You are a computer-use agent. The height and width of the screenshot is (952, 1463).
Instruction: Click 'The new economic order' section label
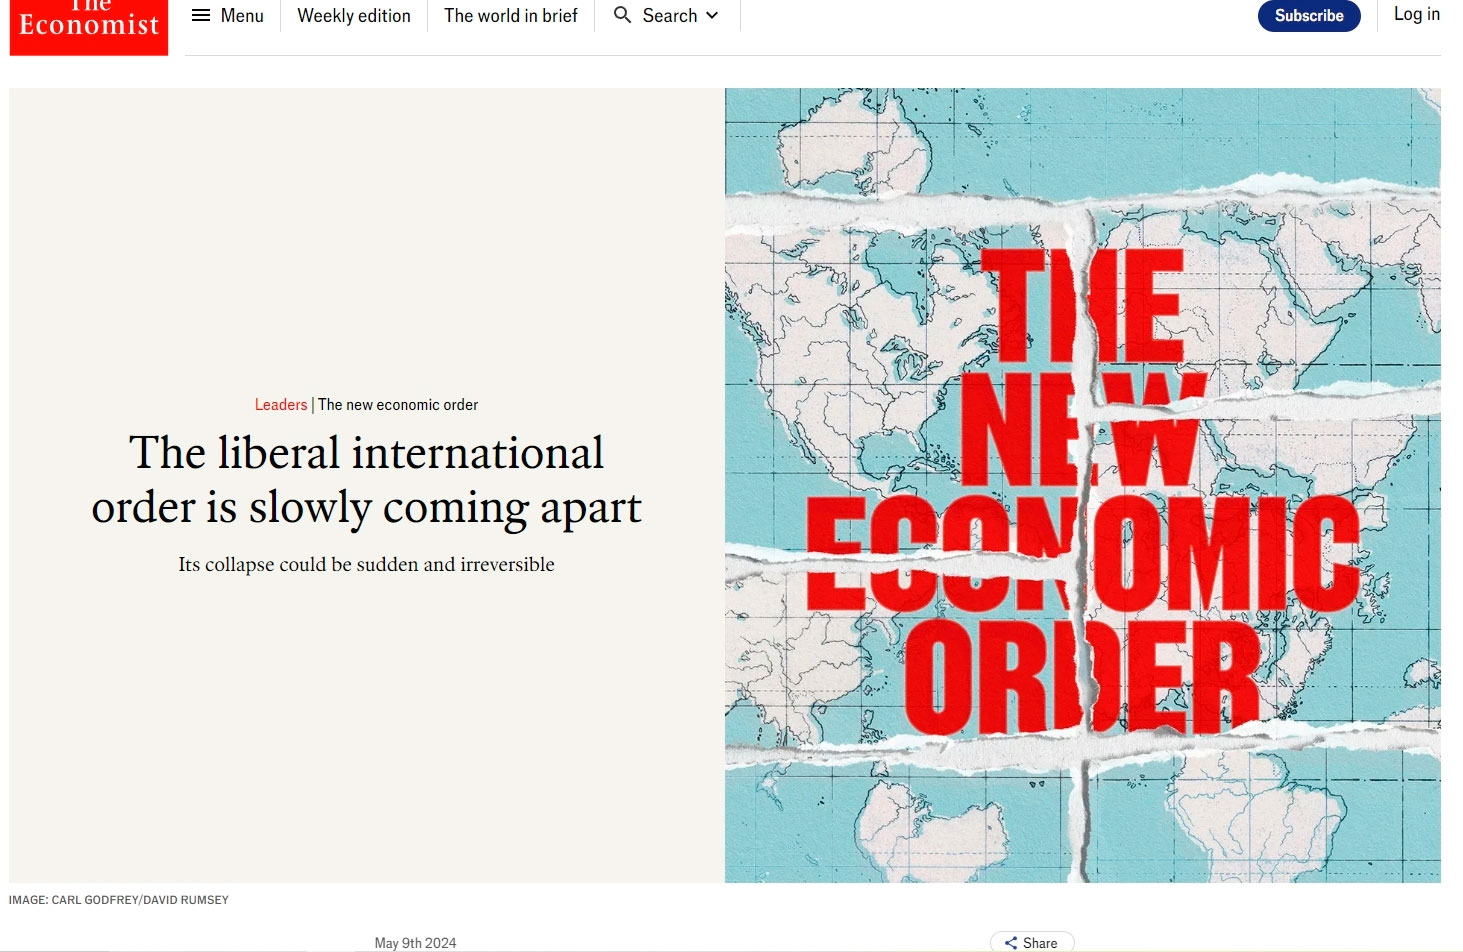(398, 405)
